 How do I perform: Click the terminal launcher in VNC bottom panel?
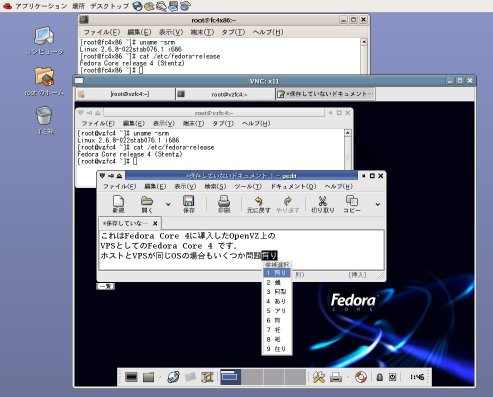coord(131,377)
